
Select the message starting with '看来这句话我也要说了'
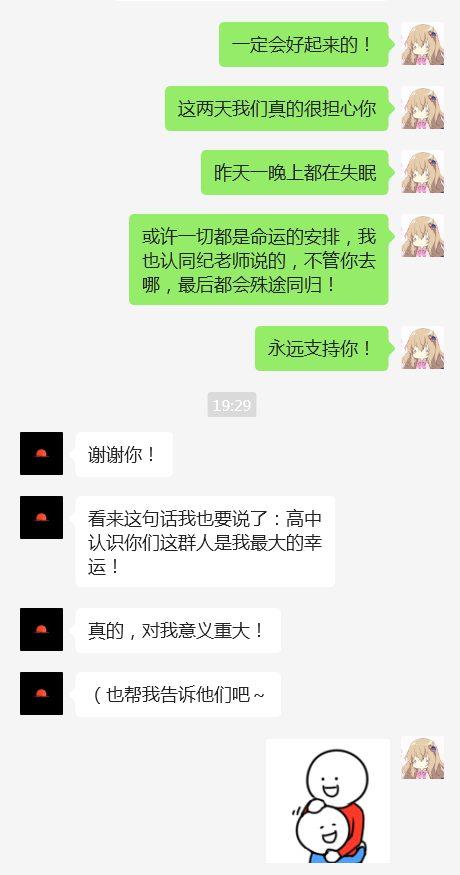click(x=205, y=541)
